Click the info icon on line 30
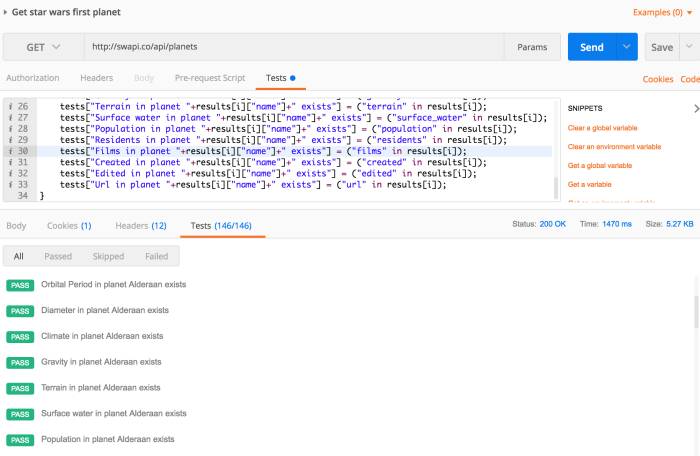The width and height of the screenshot is (700, 456). coord(9,151)
